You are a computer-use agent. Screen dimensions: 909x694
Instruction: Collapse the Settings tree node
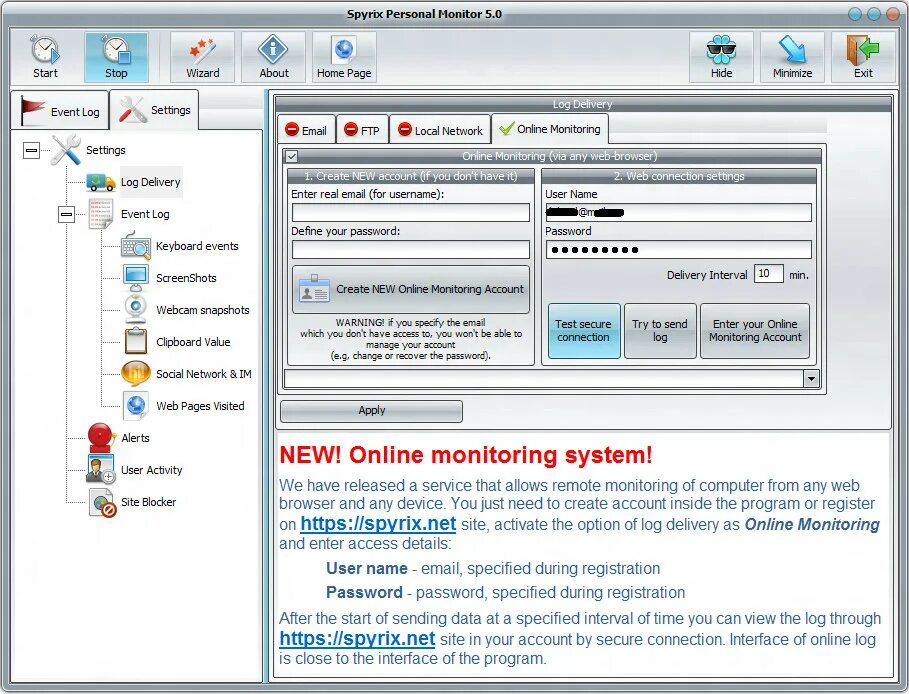(x=31, y=150)
